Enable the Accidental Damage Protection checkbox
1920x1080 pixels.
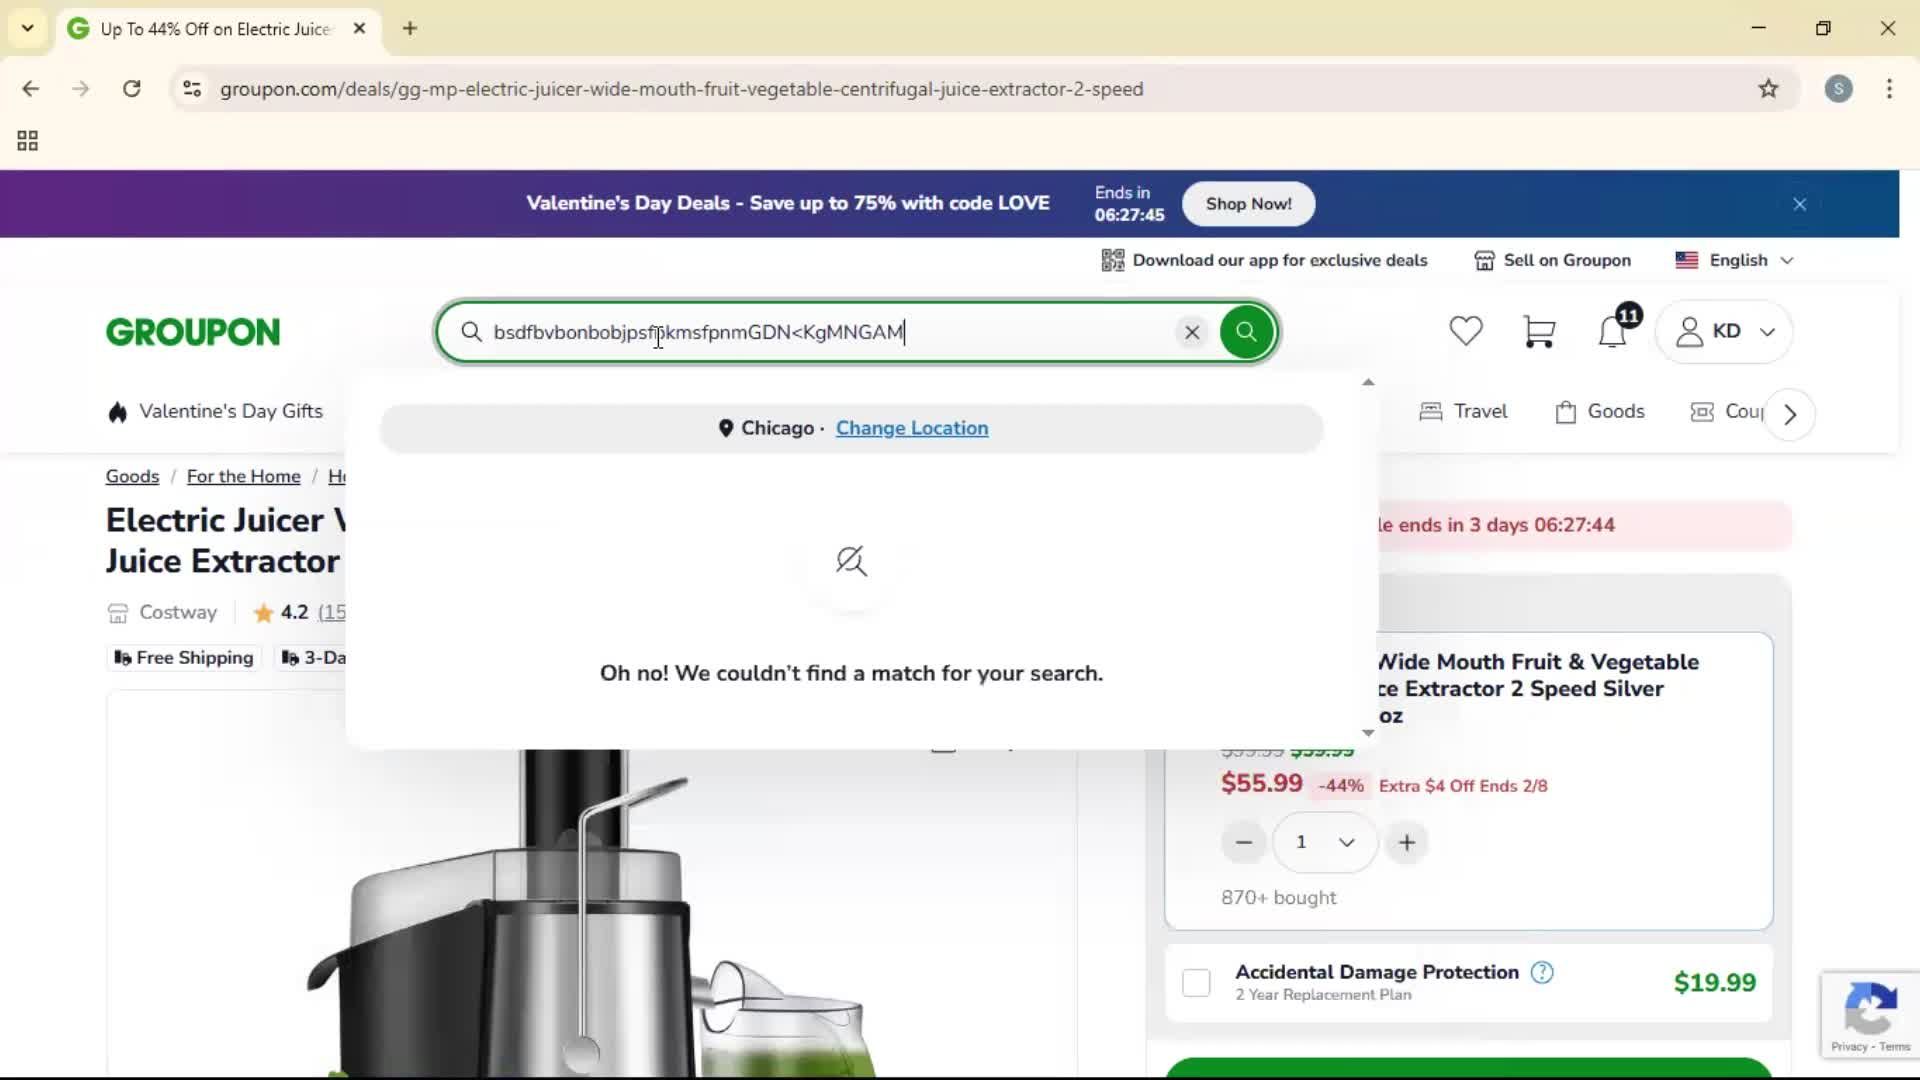coord(1196,983)
